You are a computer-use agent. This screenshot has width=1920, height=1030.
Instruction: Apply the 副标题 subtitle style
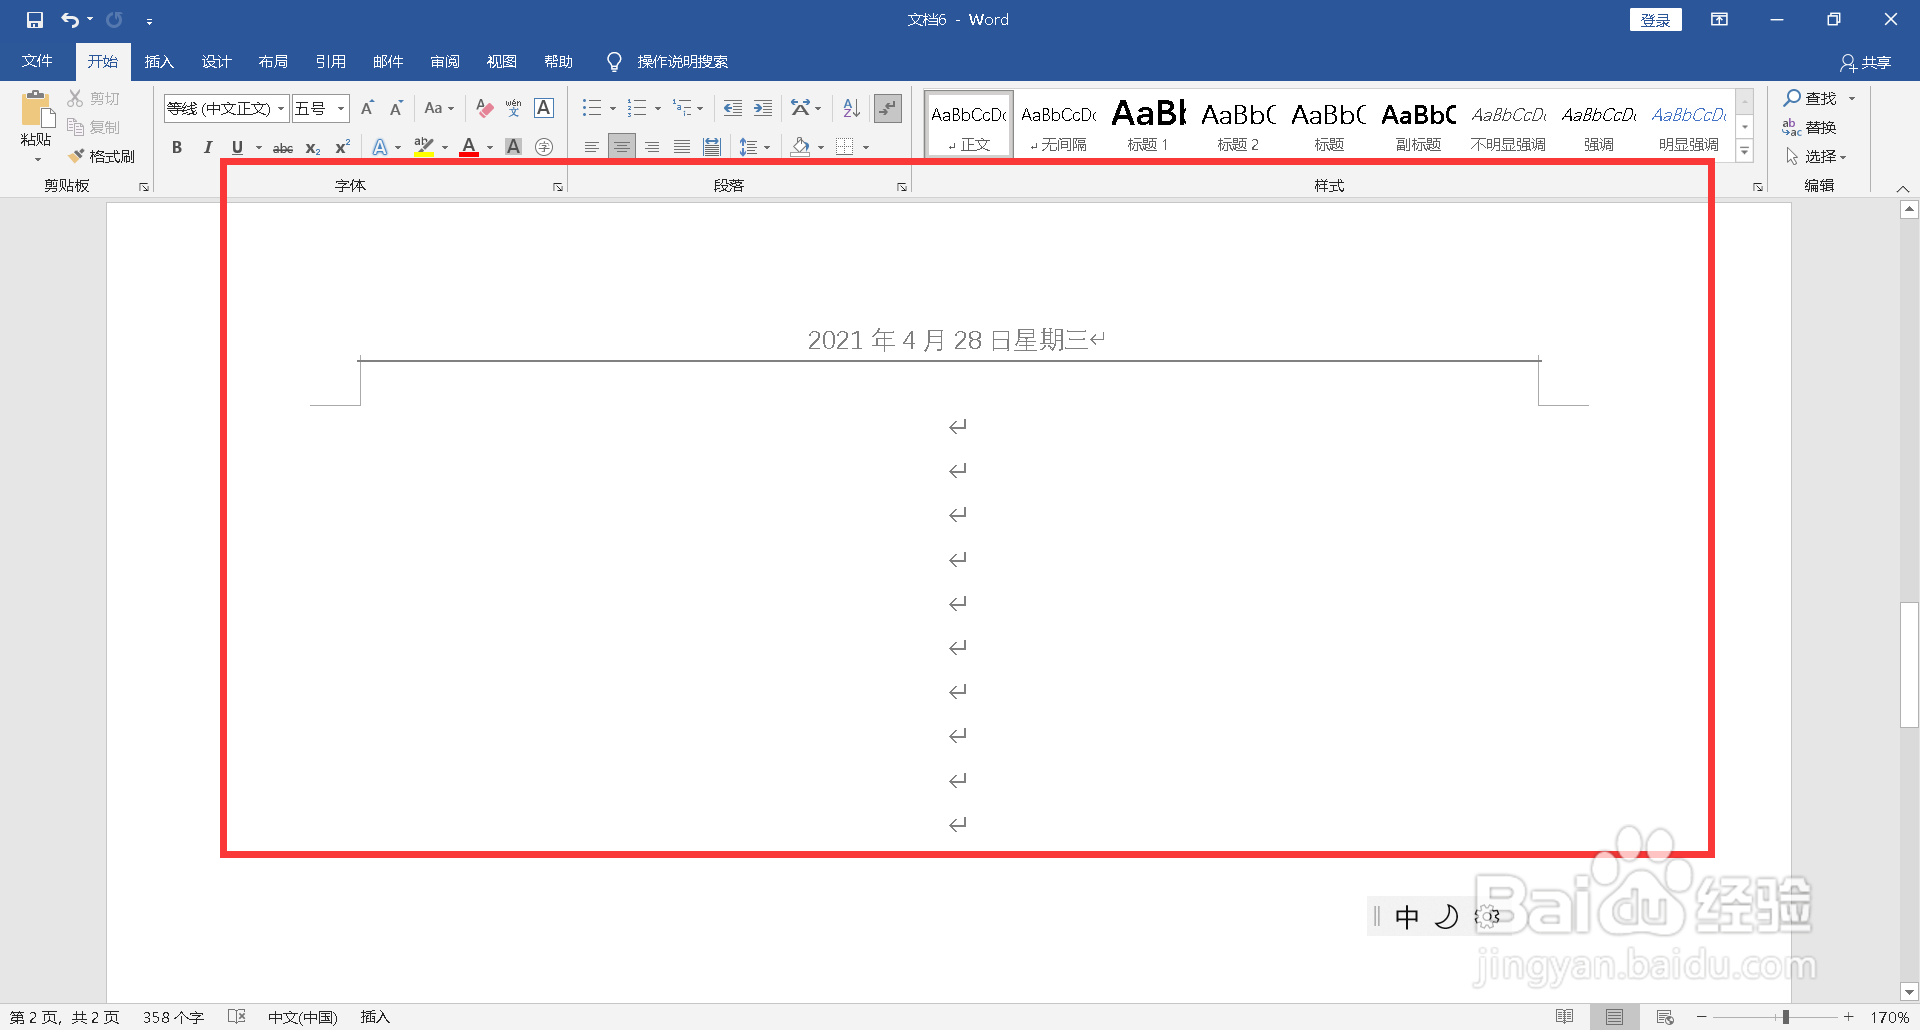coord(1418,124)
